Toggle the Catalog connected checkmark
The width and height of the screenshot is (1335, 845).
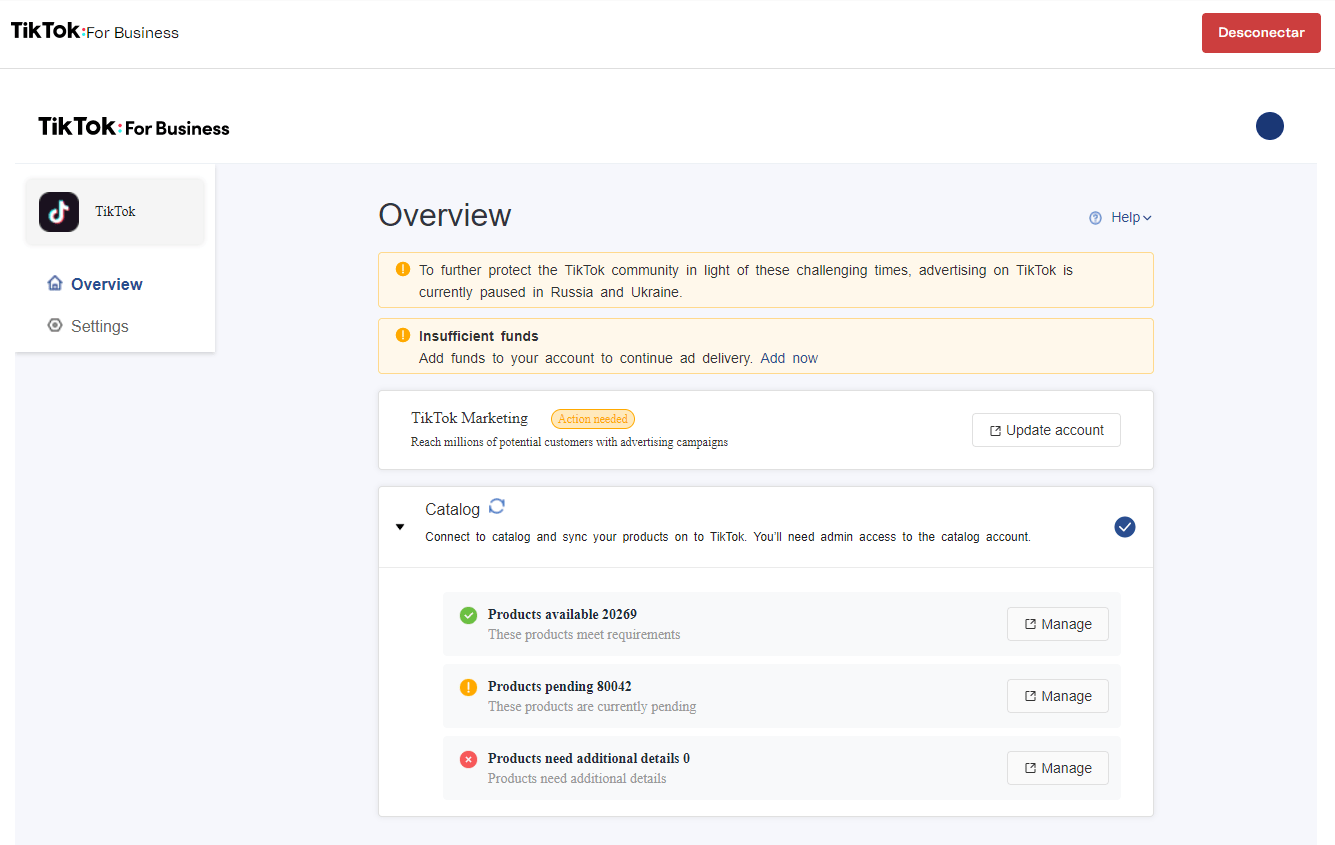pos(1124,527)
